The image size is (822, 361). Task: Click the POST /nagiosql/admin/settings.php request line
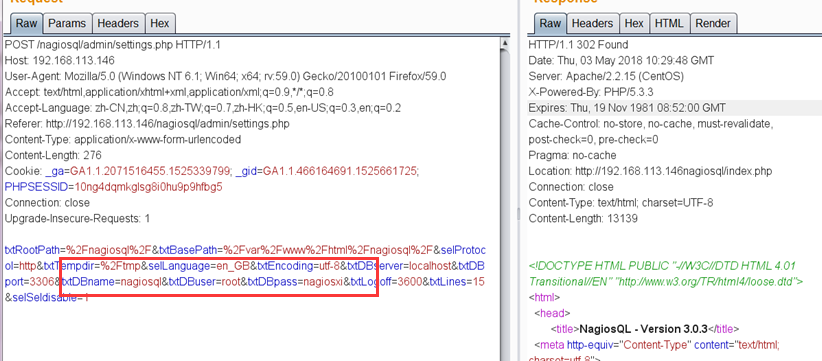tap(113, 45)
